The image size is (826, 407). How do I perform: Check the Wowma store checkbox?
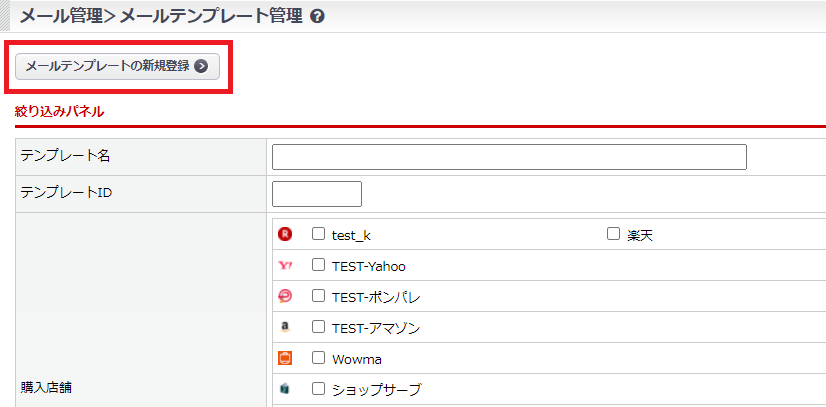(x=319, y=358)
